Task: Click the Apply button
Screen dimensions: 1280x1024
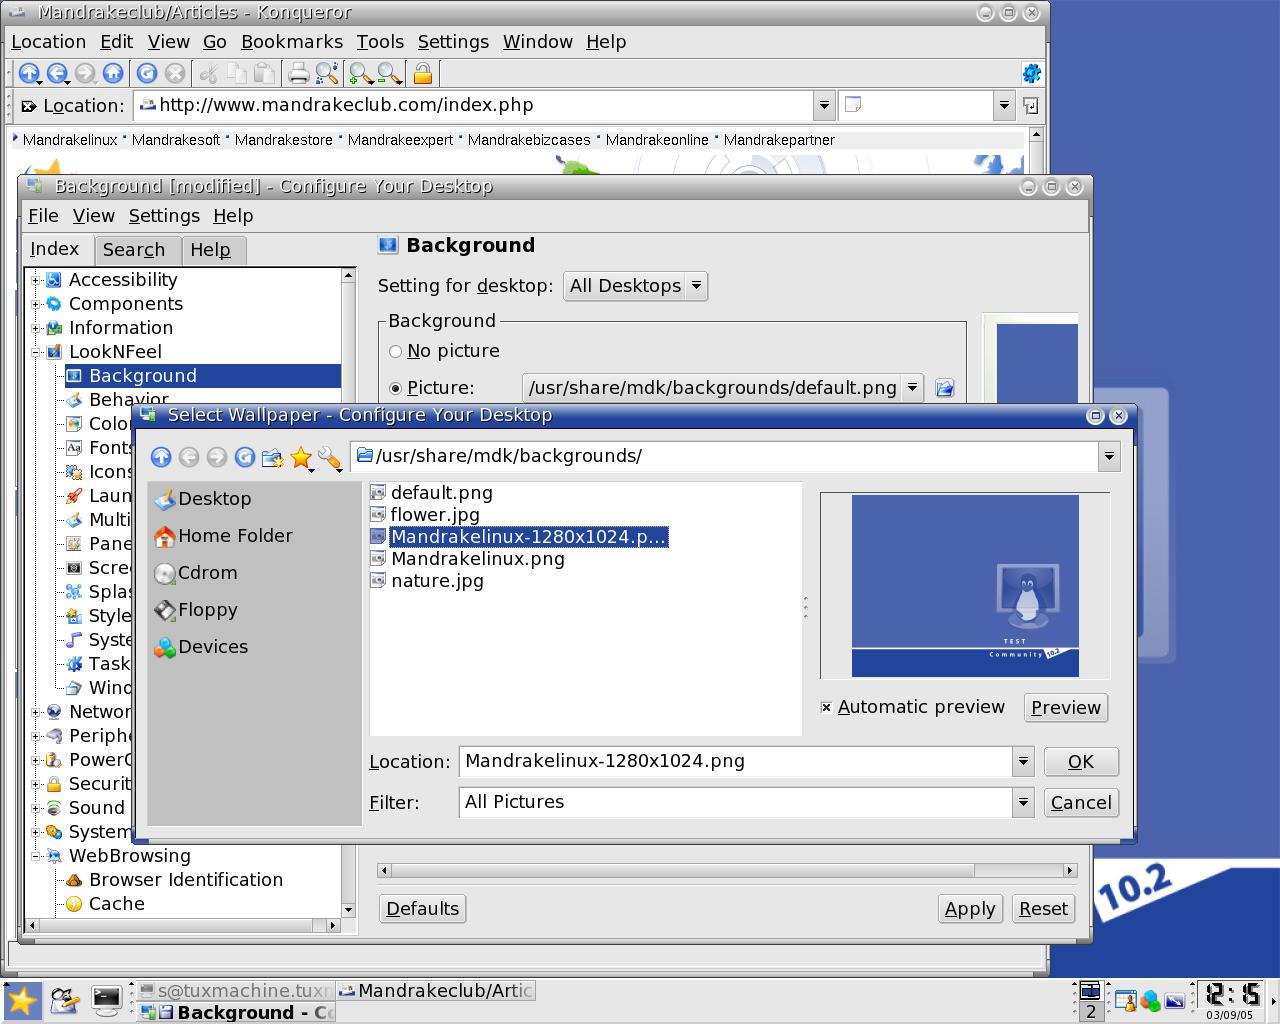Action: (x=970, y=909)
